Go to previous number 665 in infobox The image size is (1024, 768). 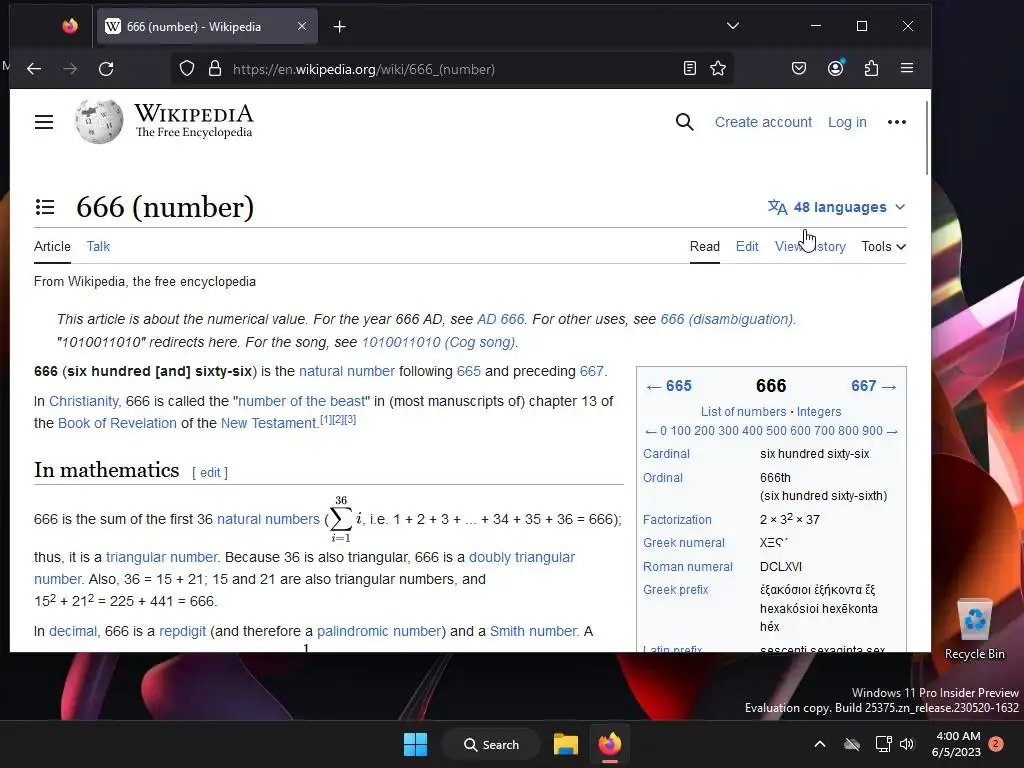tap(669, 386)
